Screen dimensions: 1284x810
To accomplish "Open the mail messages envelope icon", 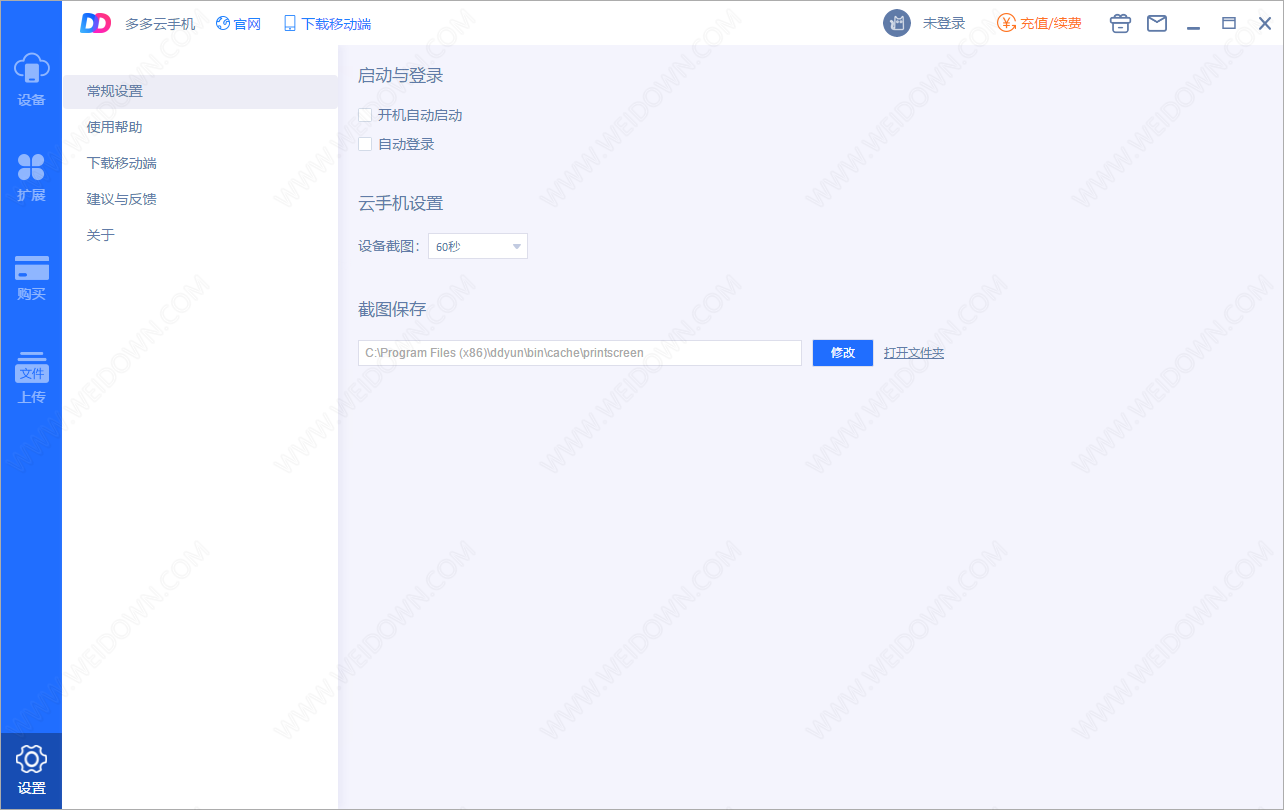I will 1157,23.
